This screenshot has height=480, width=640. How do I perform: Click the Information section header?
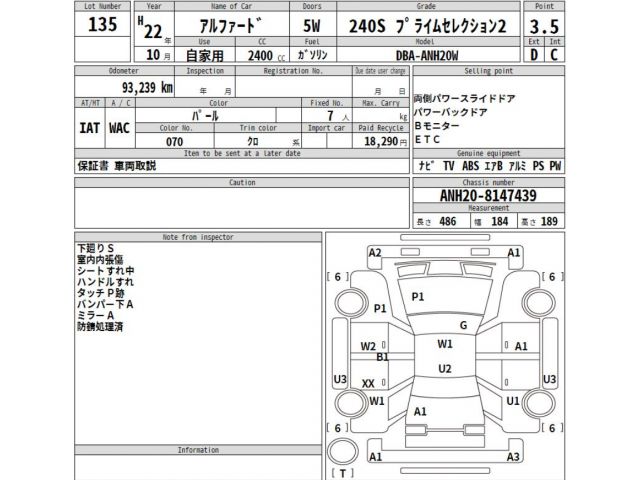click(198, 450)
